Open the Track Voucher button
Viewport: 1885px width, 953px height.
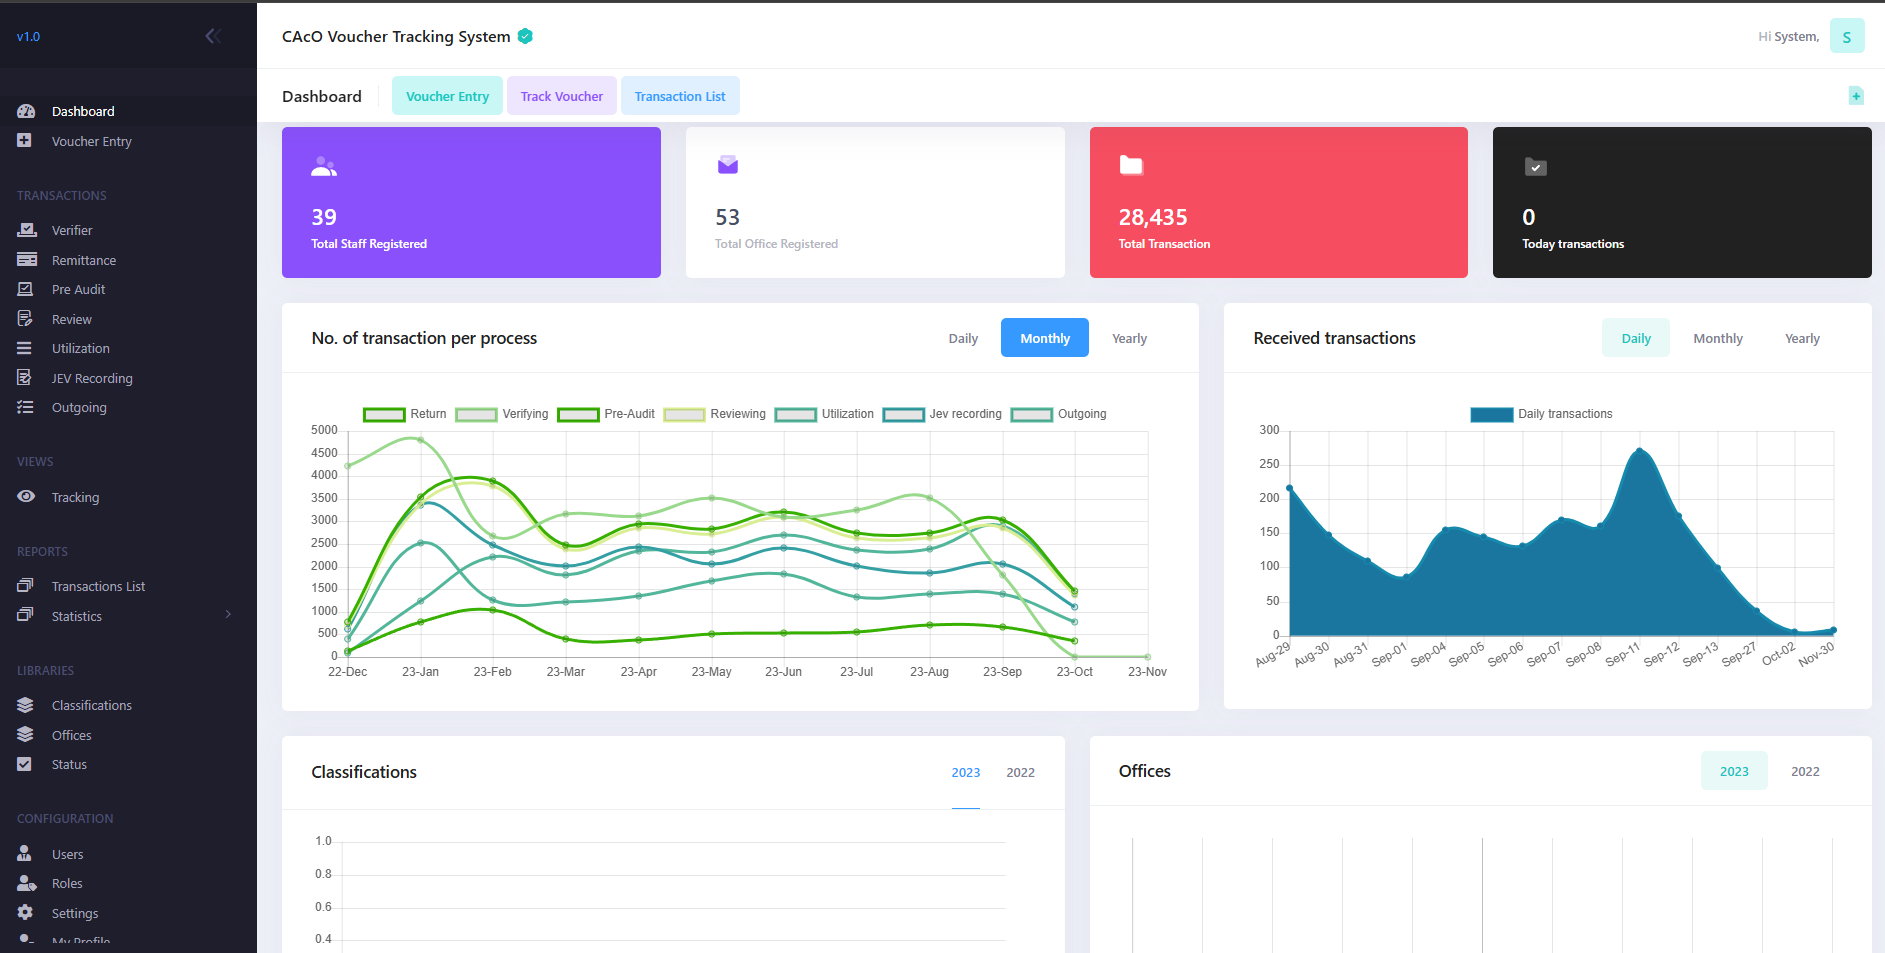[x=561, y=97]
